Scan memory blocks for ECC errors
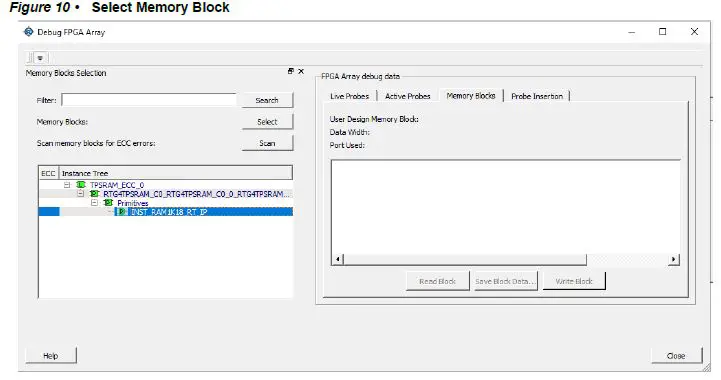Image resolution: width=721 pixels, height=380 pixels. pyautogui.click(x=267, y=143)
